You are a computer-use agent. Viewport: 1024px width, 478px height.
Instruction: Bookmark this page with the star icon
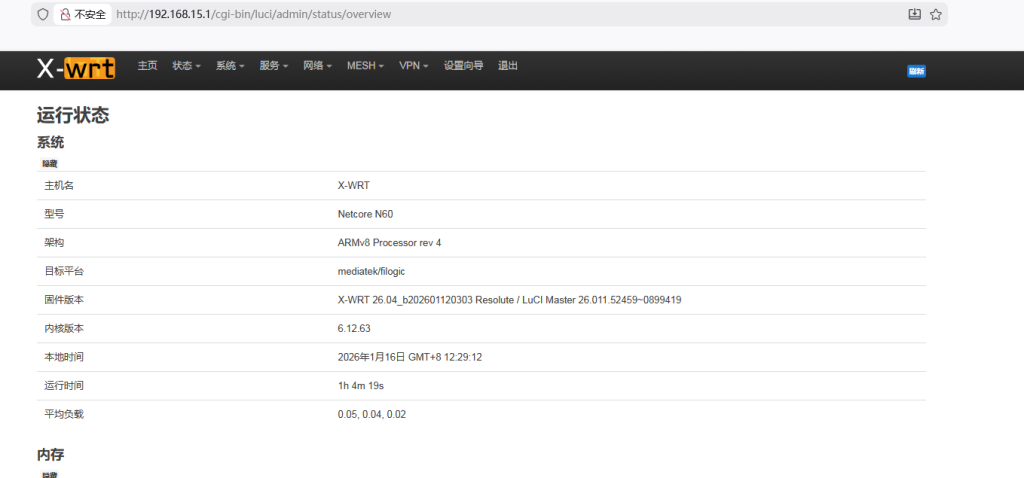(935, 14)
